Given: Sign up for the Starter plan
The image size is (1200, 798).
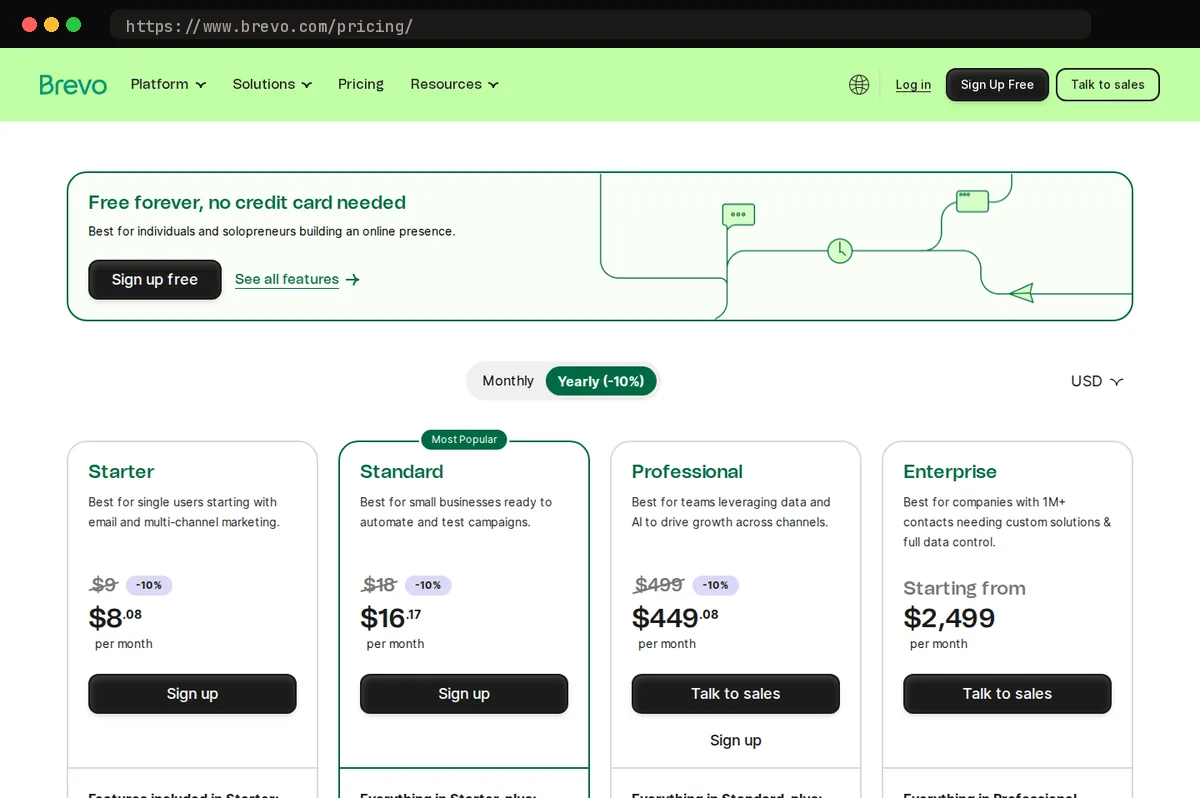Looking at the screenshot, I should tap(192, 694).
